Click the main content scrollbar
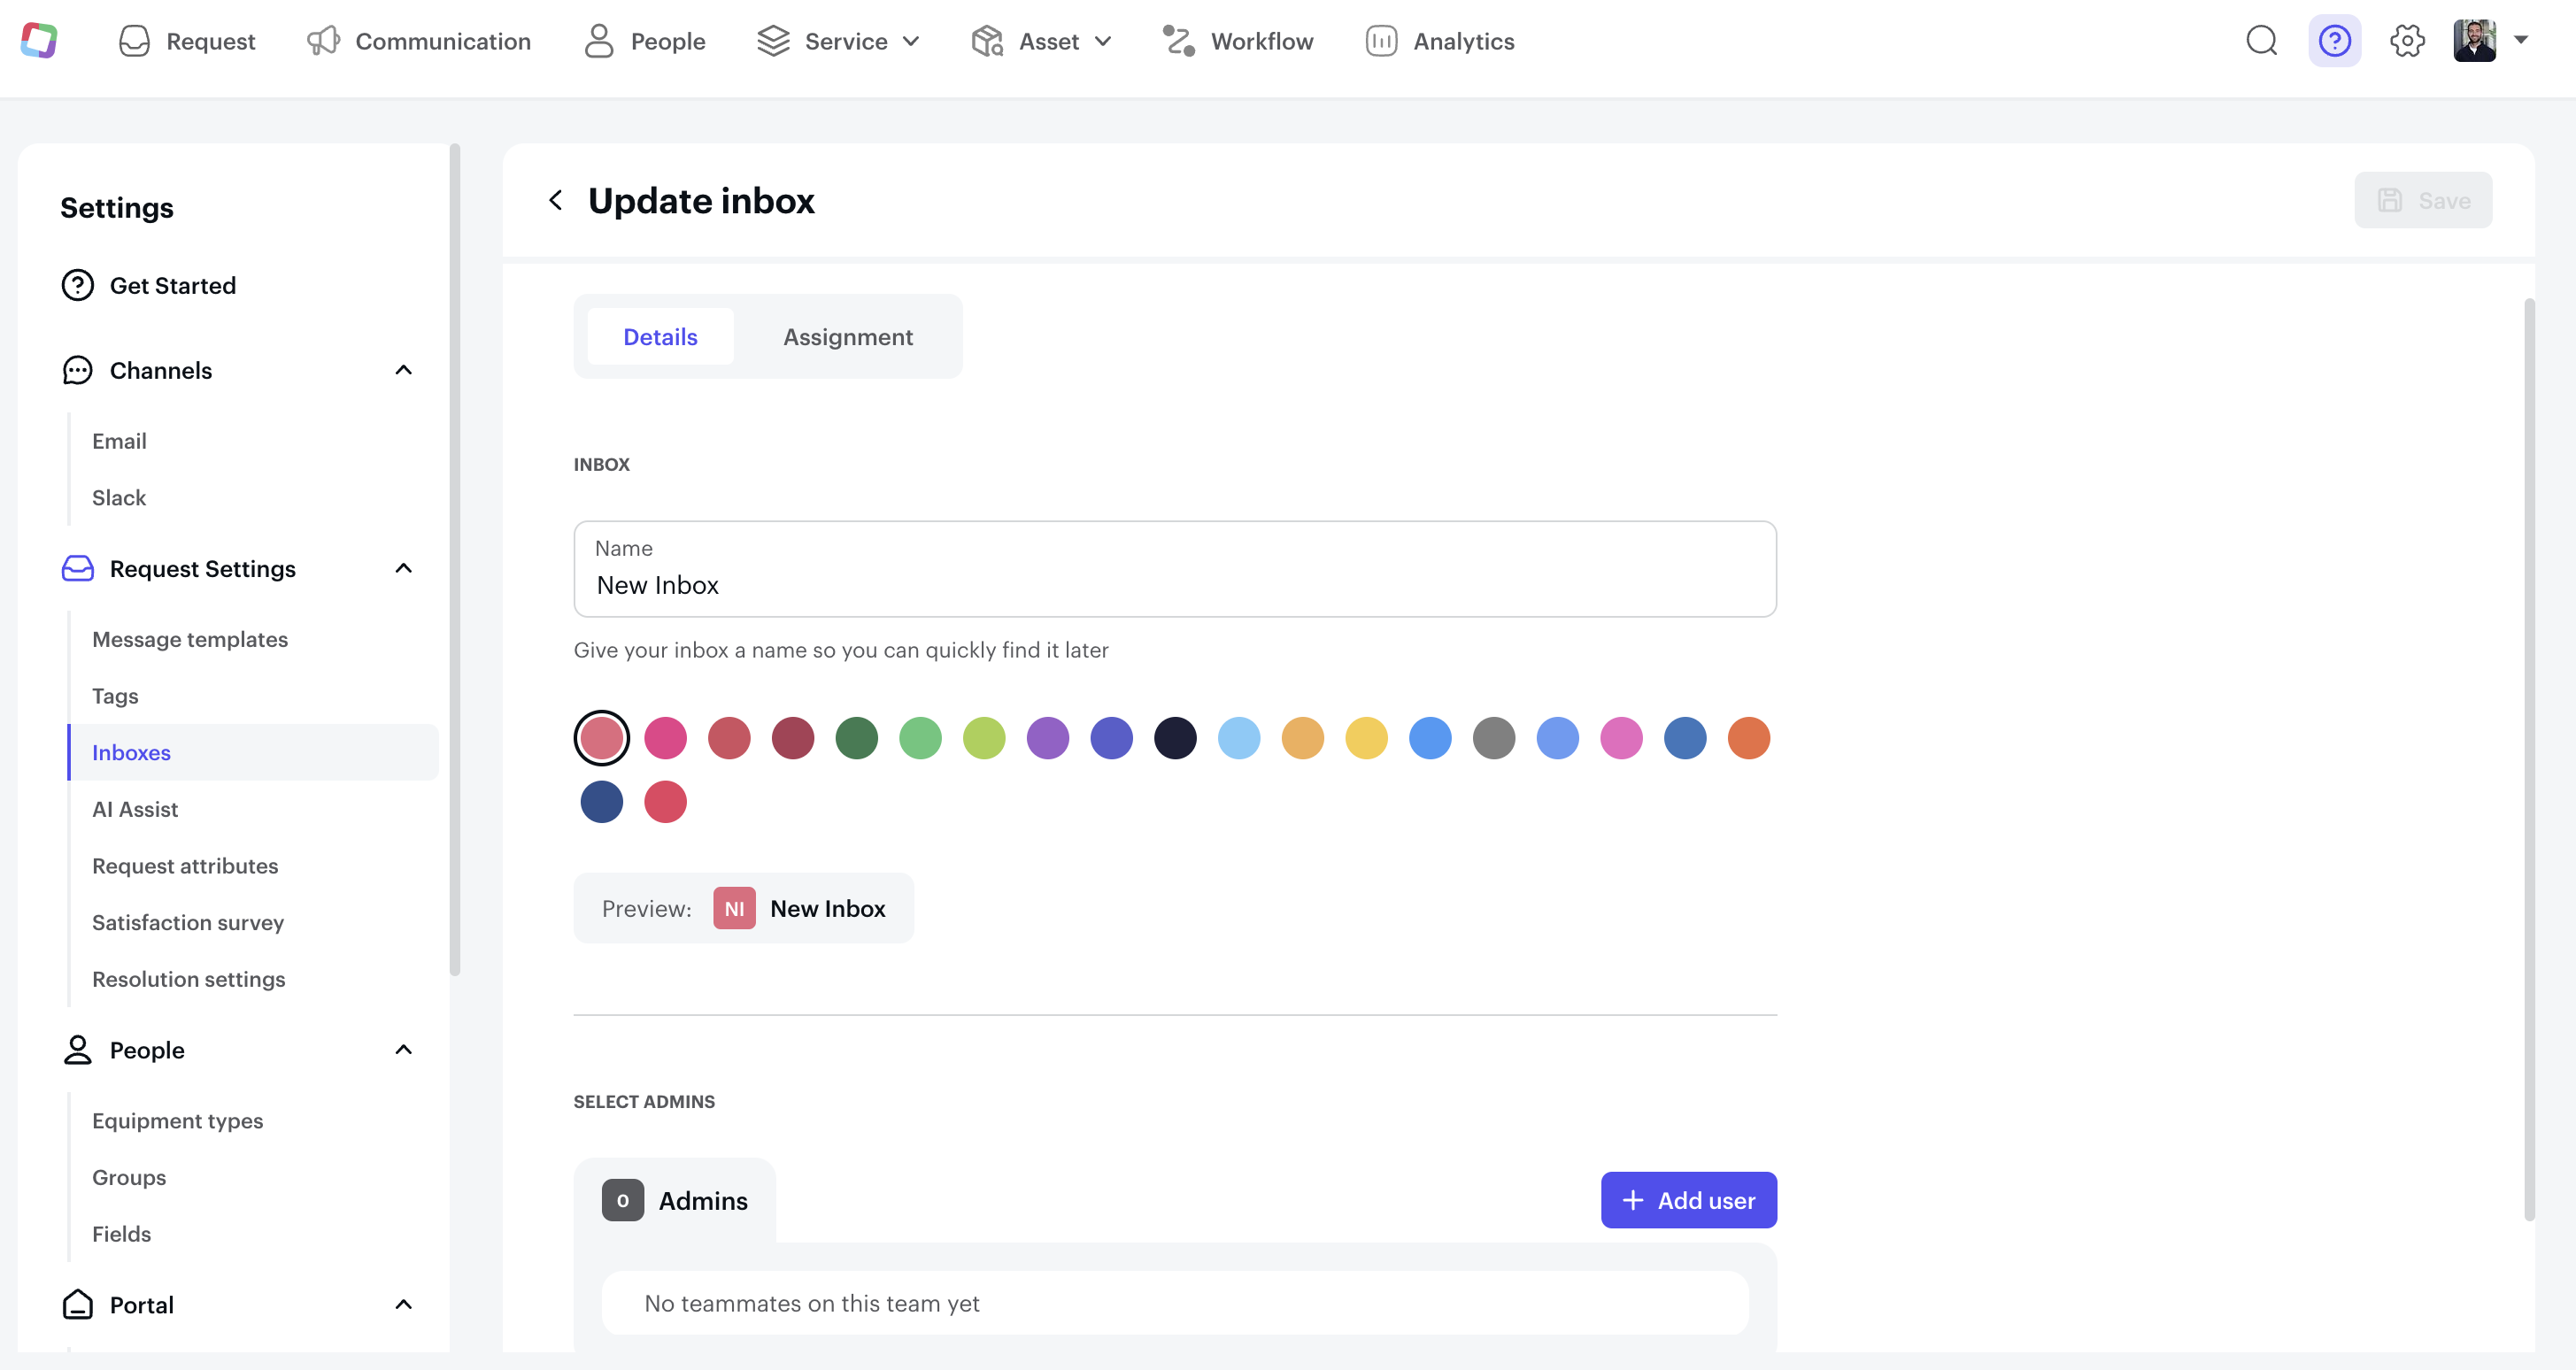Image resolution: width=2576 pixels, height=1370 pixels. coord(2529,760)
